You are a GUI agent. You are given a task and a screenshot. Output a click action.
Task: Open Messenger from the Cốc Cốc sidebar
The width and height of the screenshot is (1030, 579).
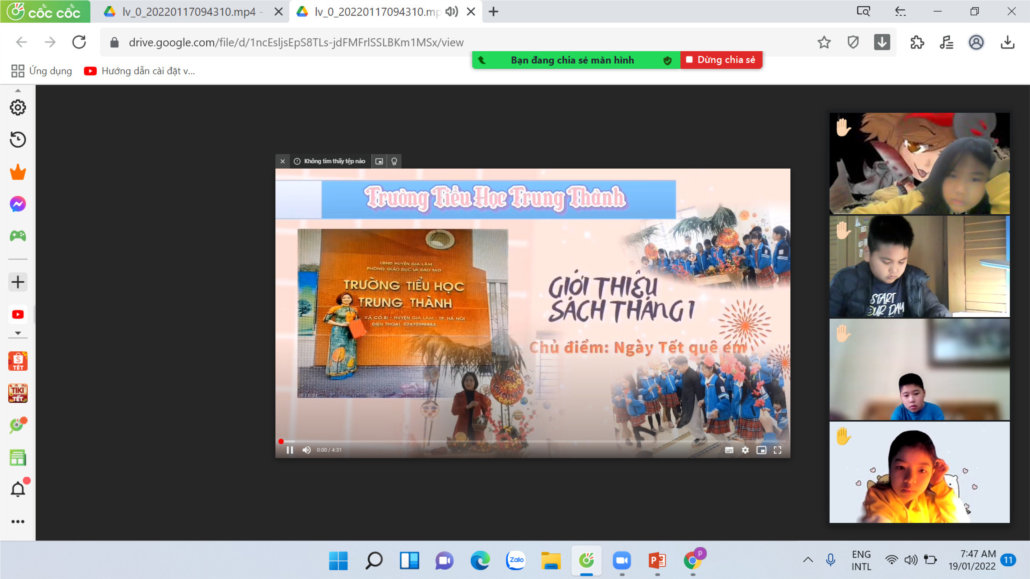[x=18, y=204]
